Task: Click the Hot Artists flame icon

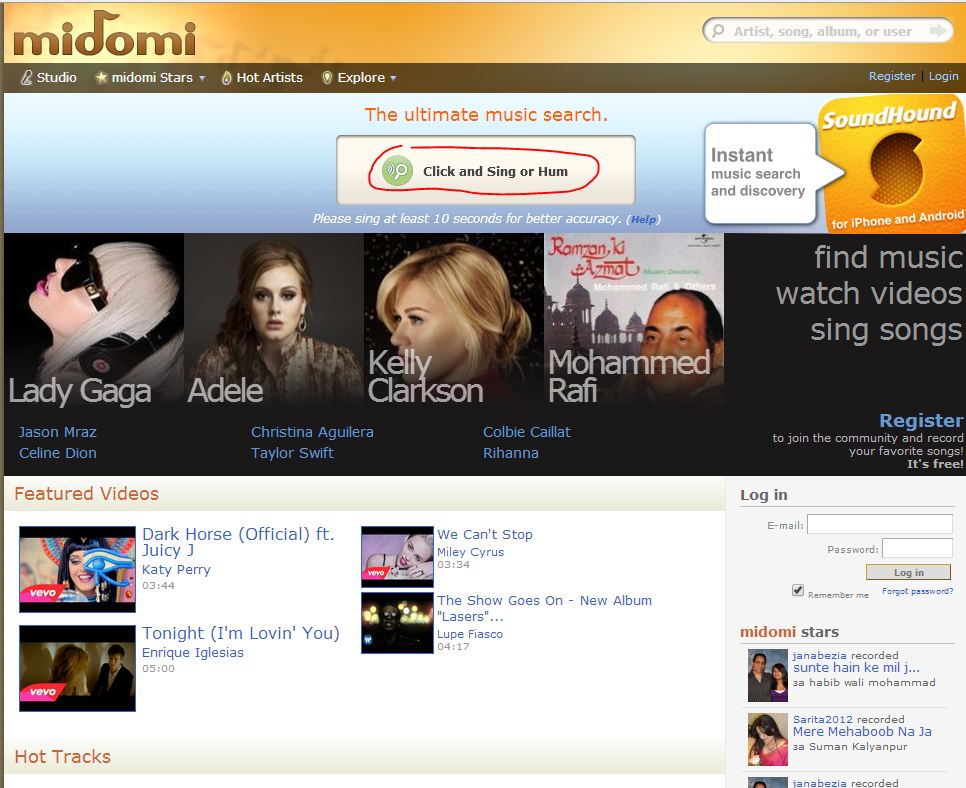Action: point(227,77)
